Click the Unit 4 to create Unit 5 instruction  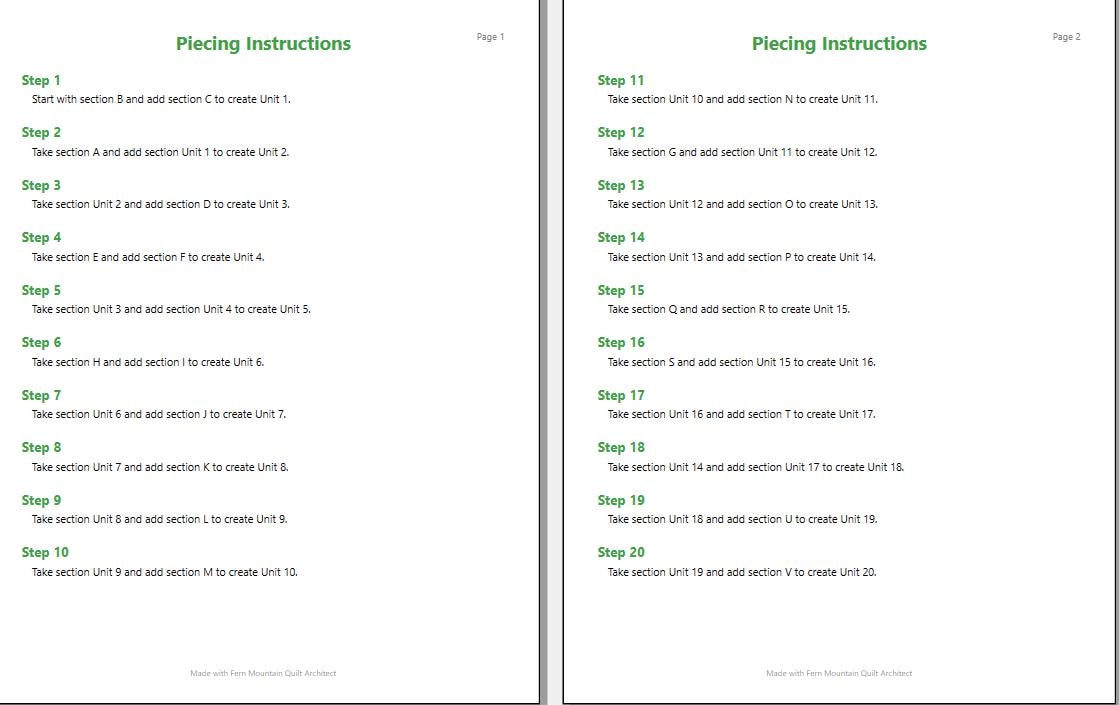(x=171, y=309)
